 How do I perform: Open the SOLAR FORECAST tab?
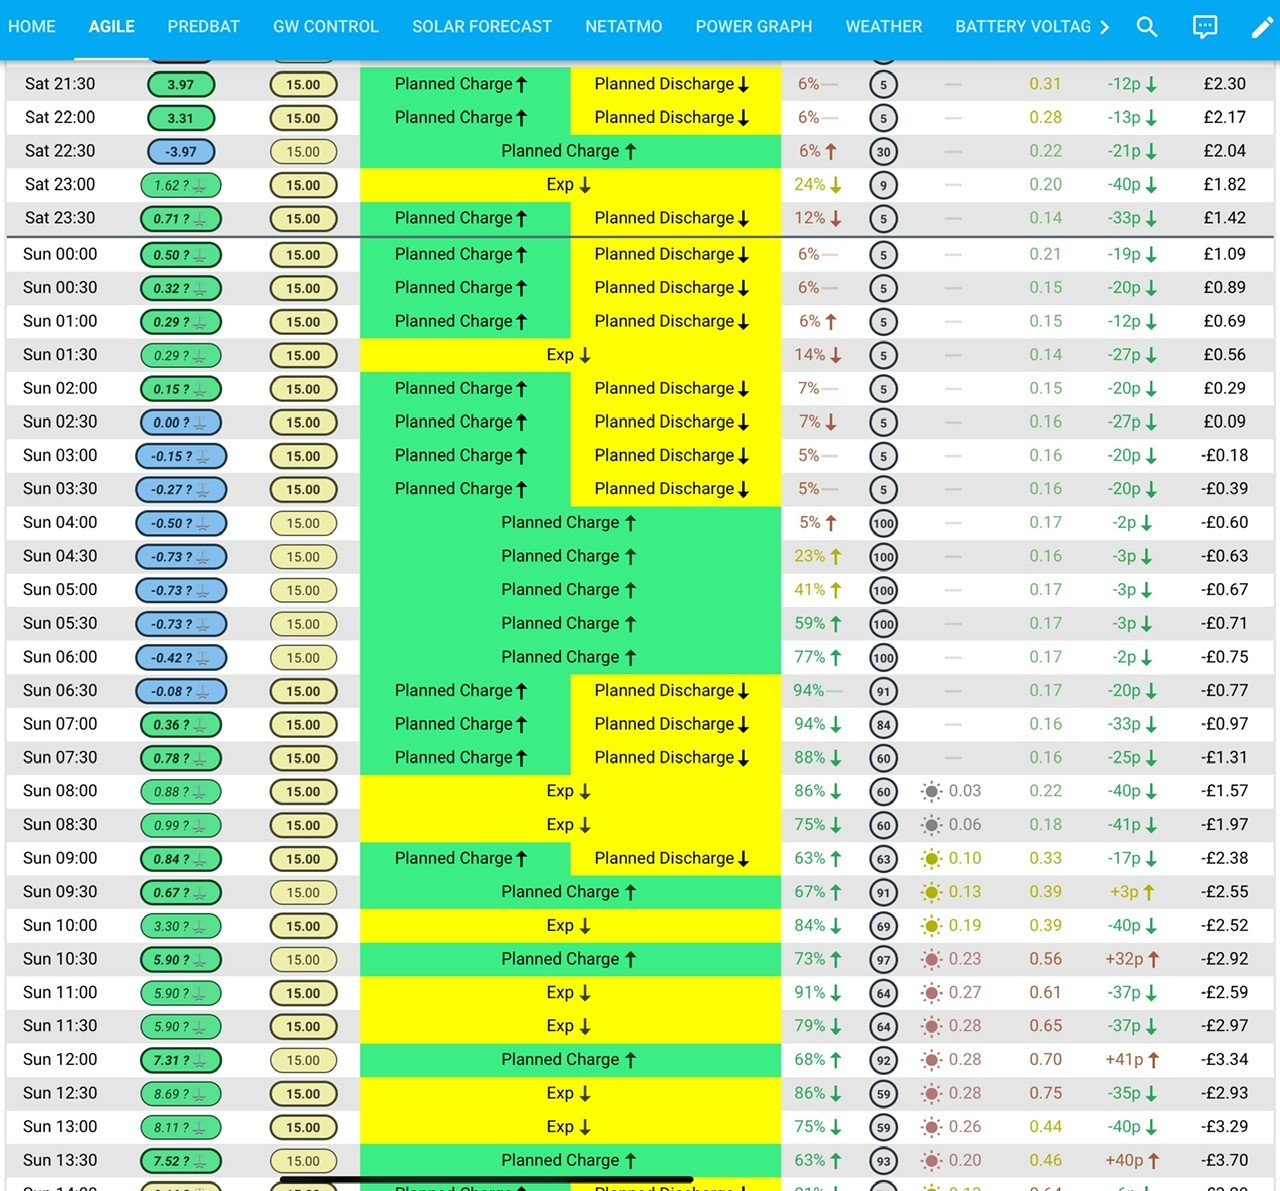click(x=482, y=27)
